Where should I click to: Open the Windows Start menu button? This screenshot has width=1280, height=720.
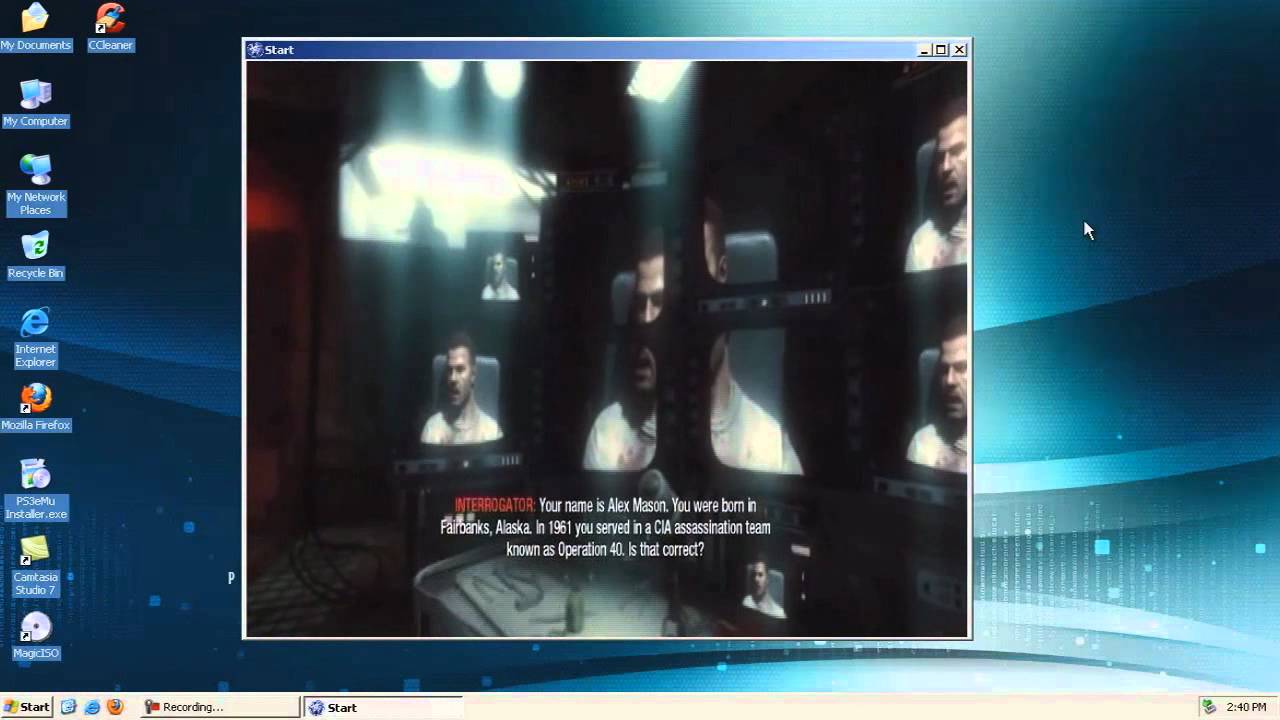pyautogui.click(x=27, y=707)
